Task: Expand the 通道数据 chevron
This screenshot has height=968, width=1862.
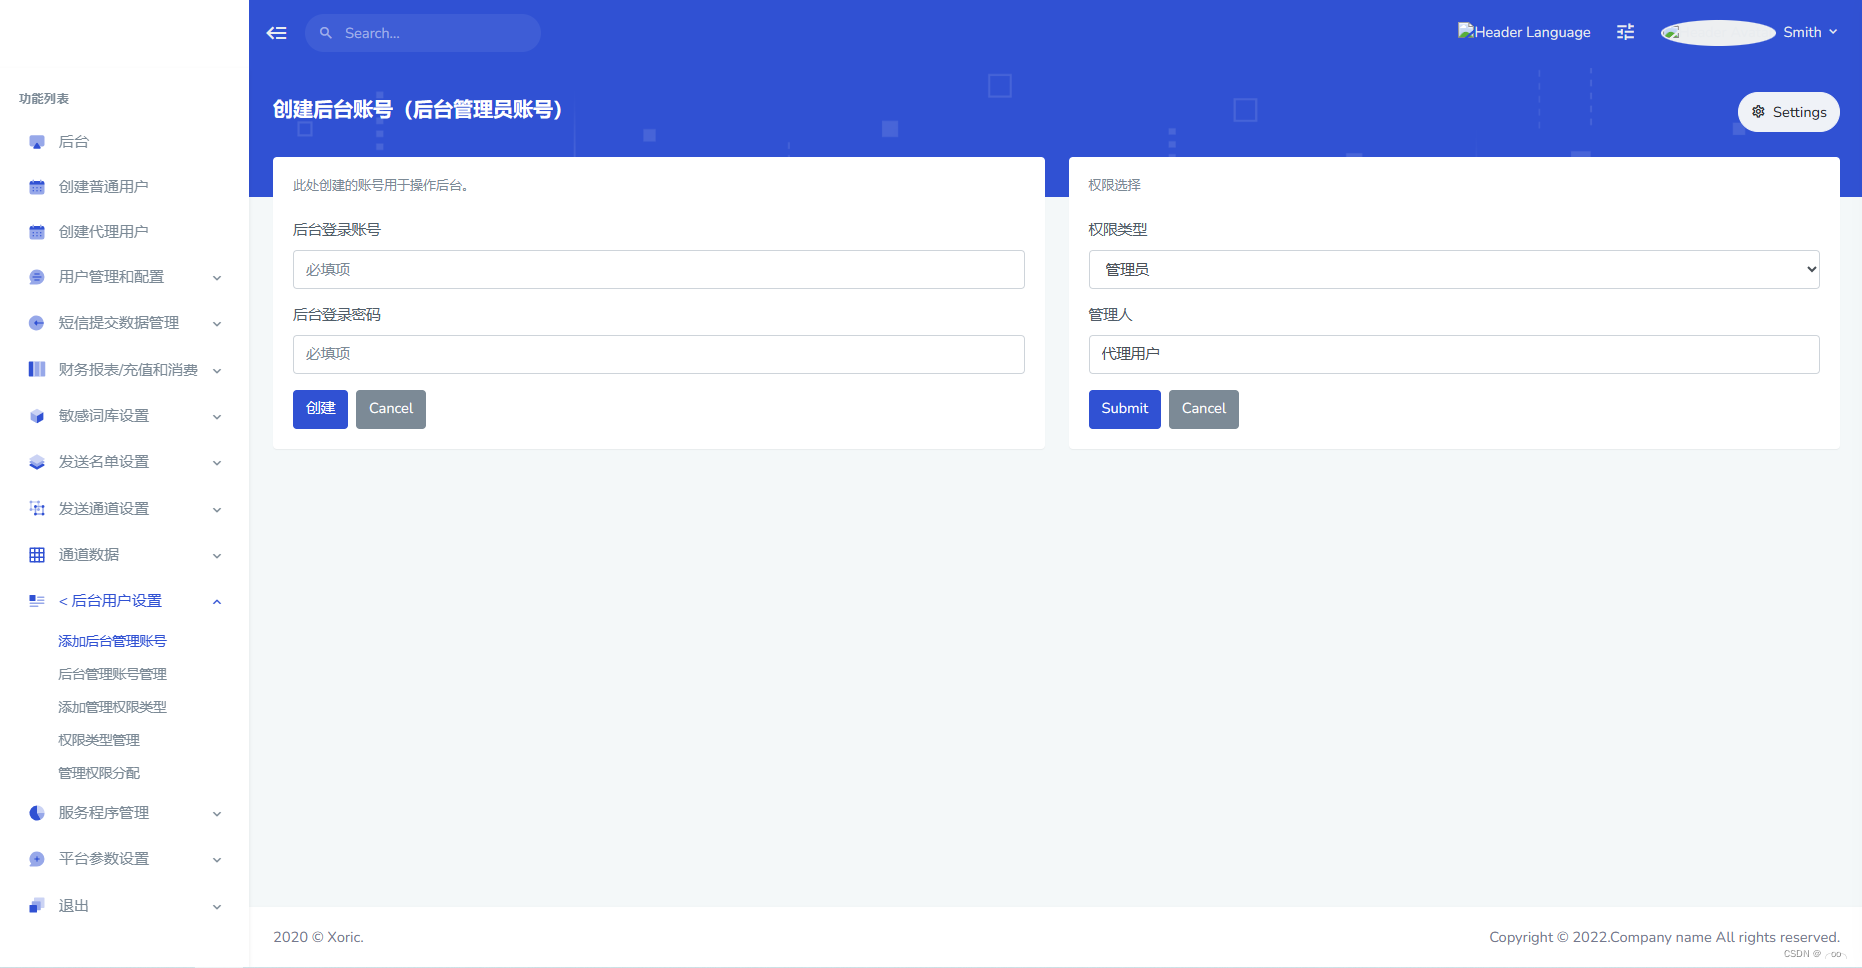Action: [217, 556]
